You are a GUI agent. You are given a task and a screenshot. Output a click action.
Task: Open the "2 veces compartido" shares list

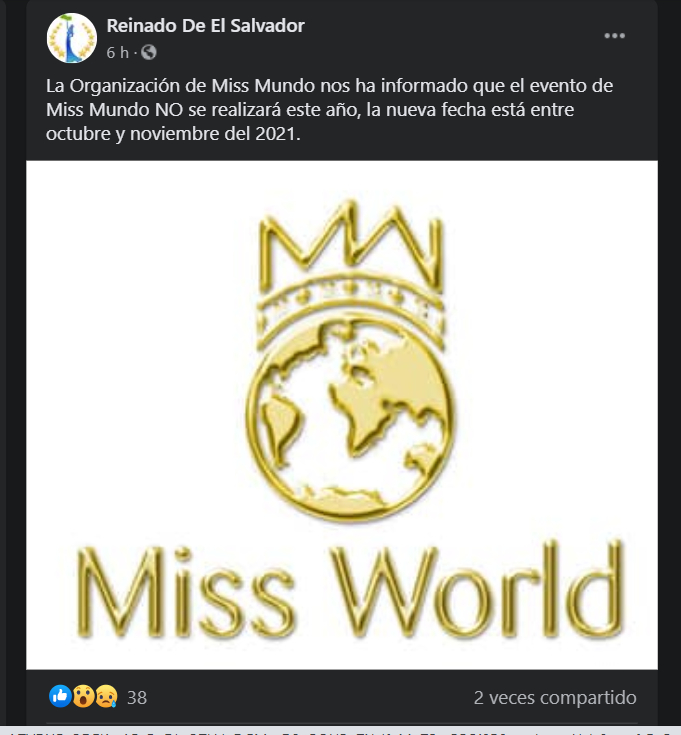[555, 697]
